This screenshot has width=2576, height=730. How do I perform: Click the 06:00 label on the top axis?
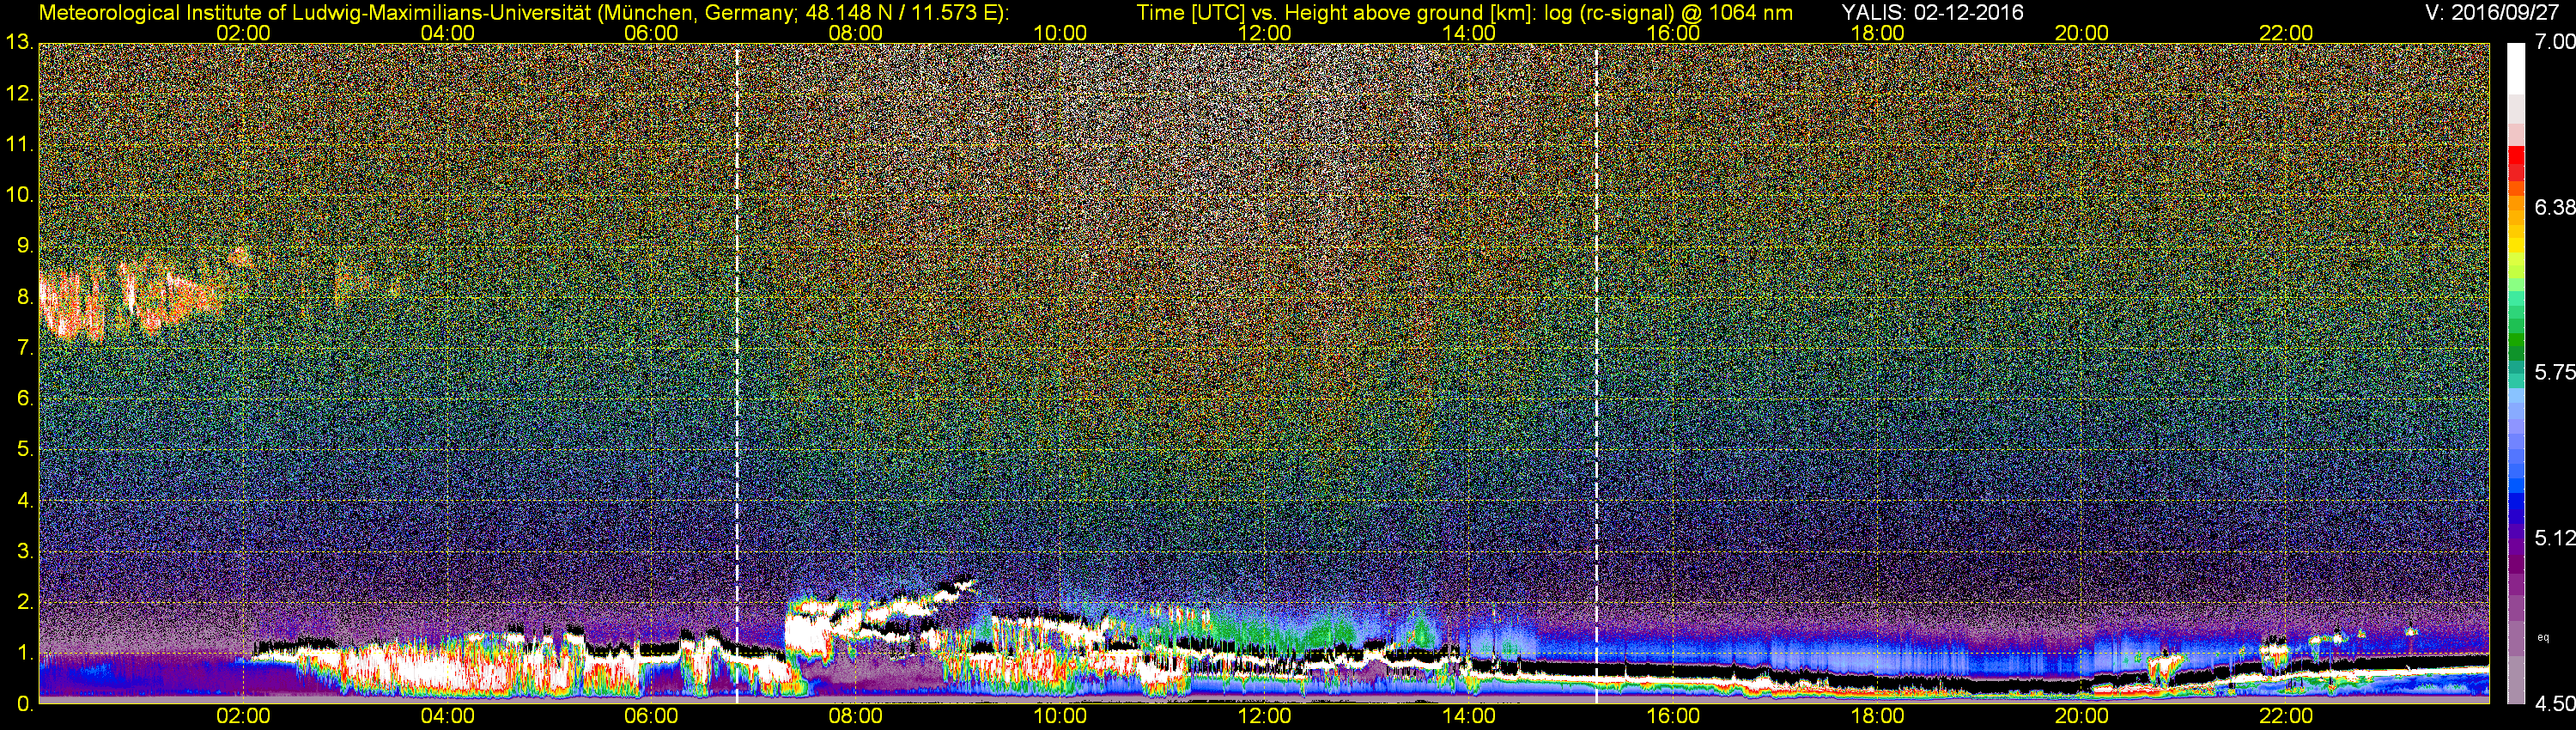[651, 33]
